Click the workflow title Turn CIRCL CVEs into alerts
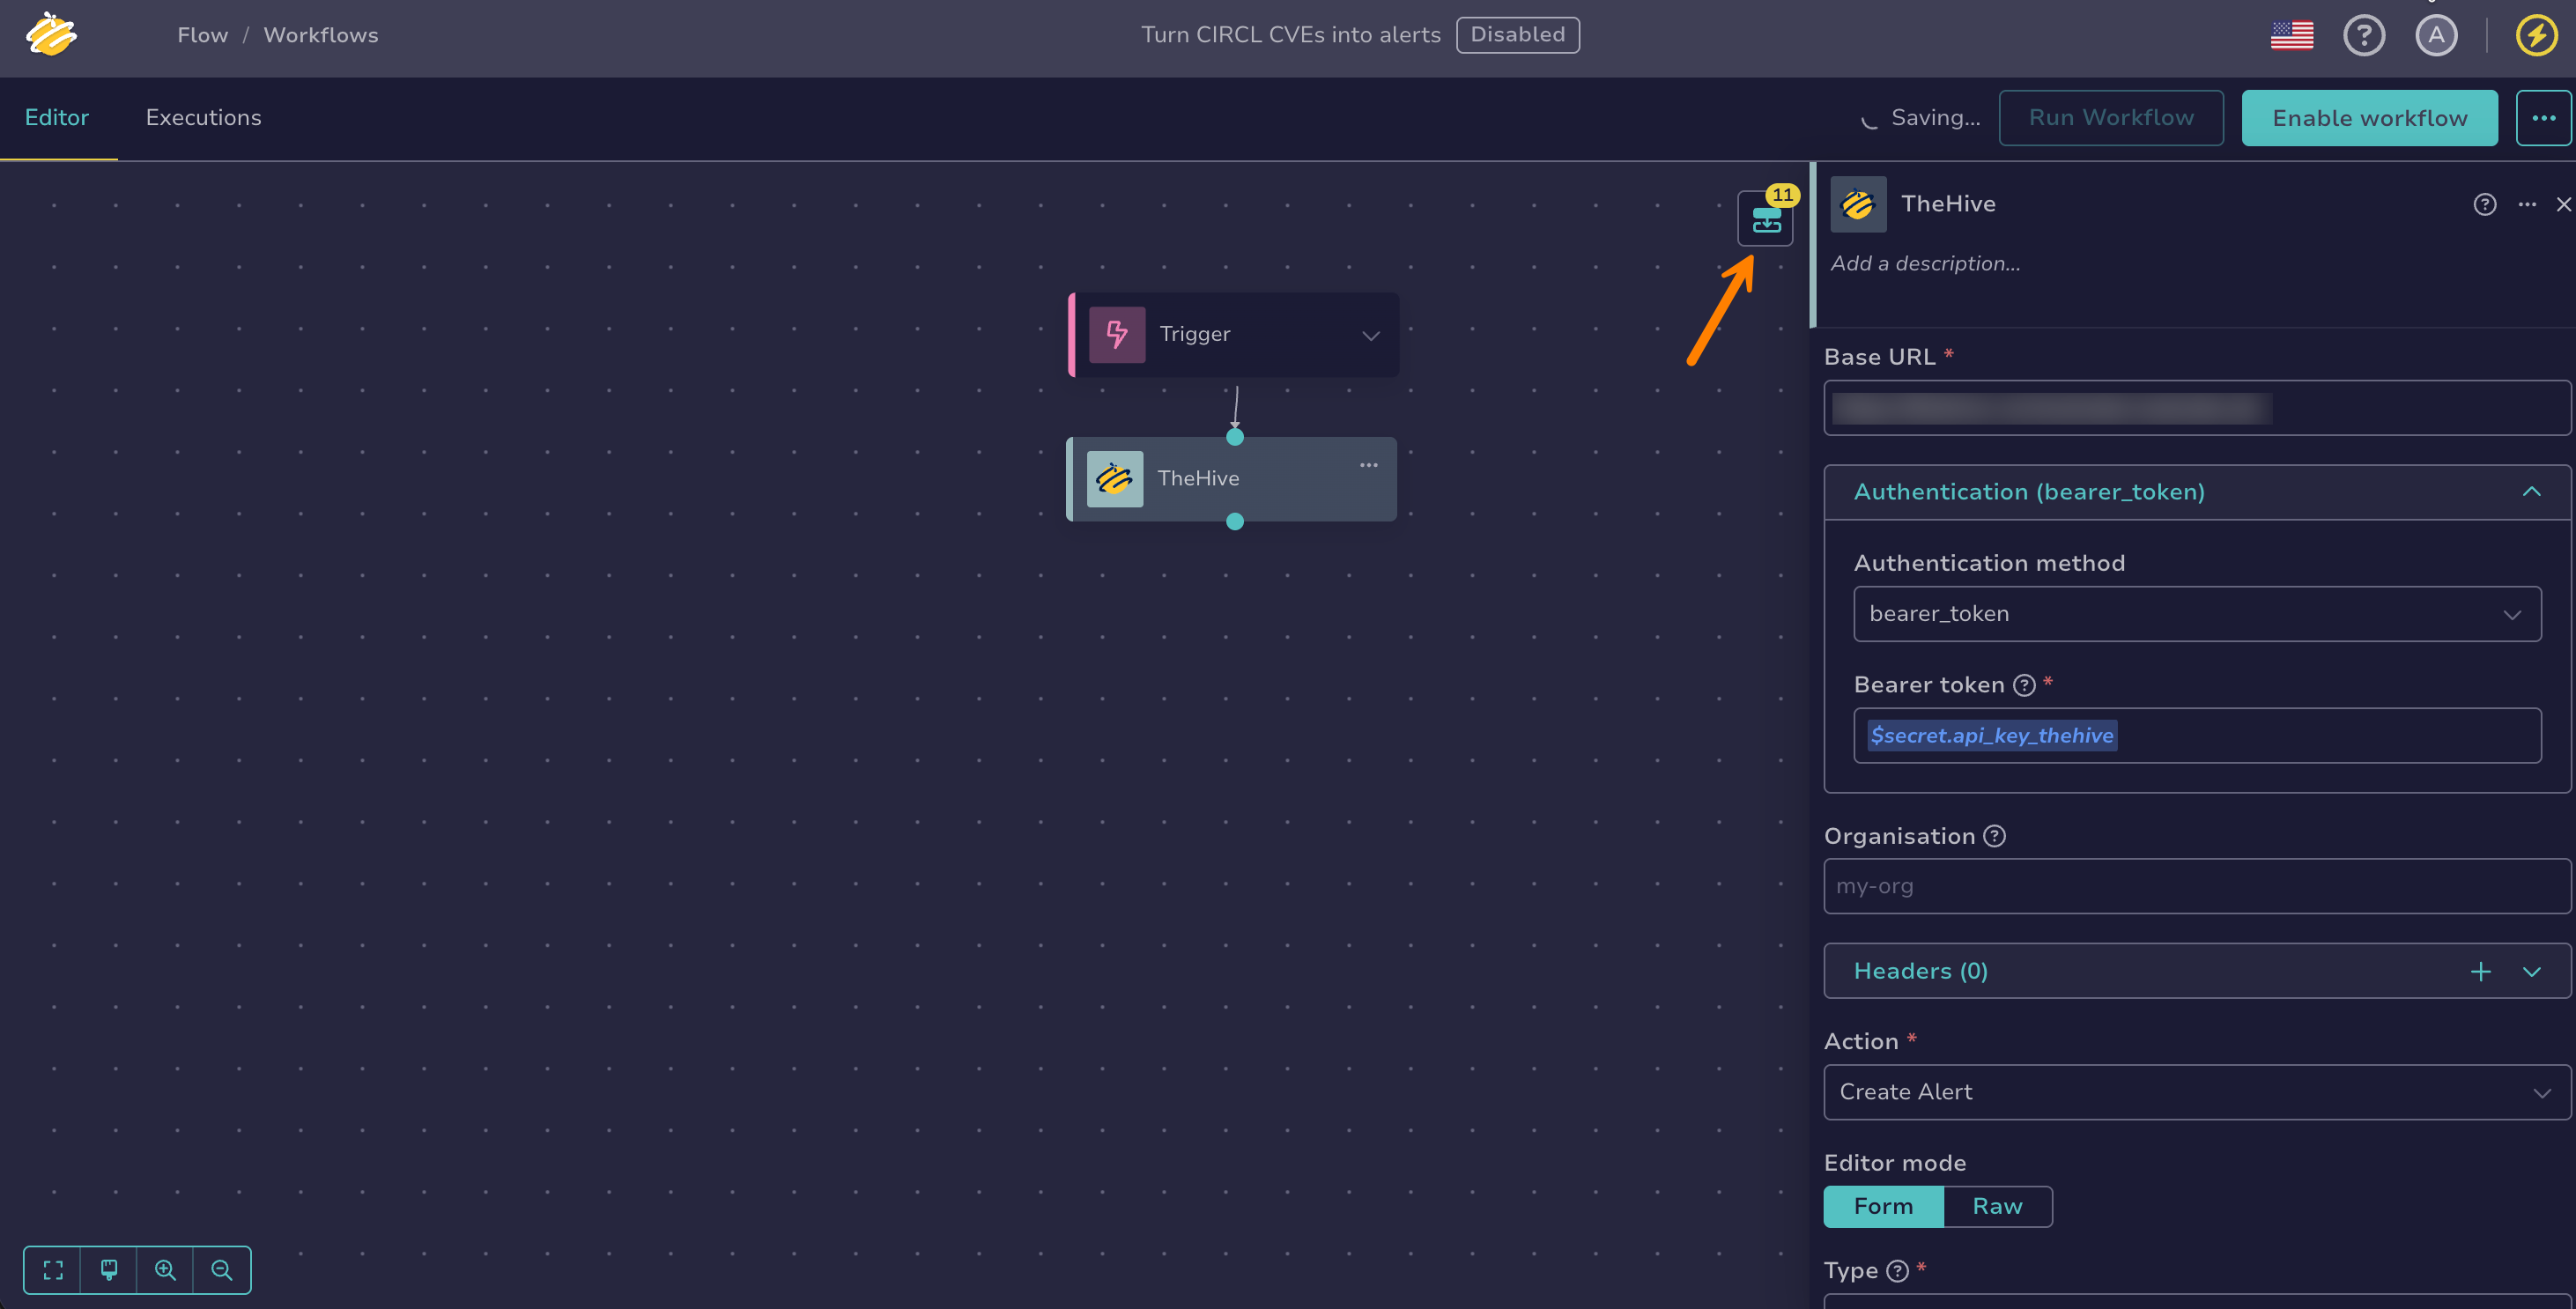The width and height of the screenshot is (2576, 1309). click(1290, 35)
